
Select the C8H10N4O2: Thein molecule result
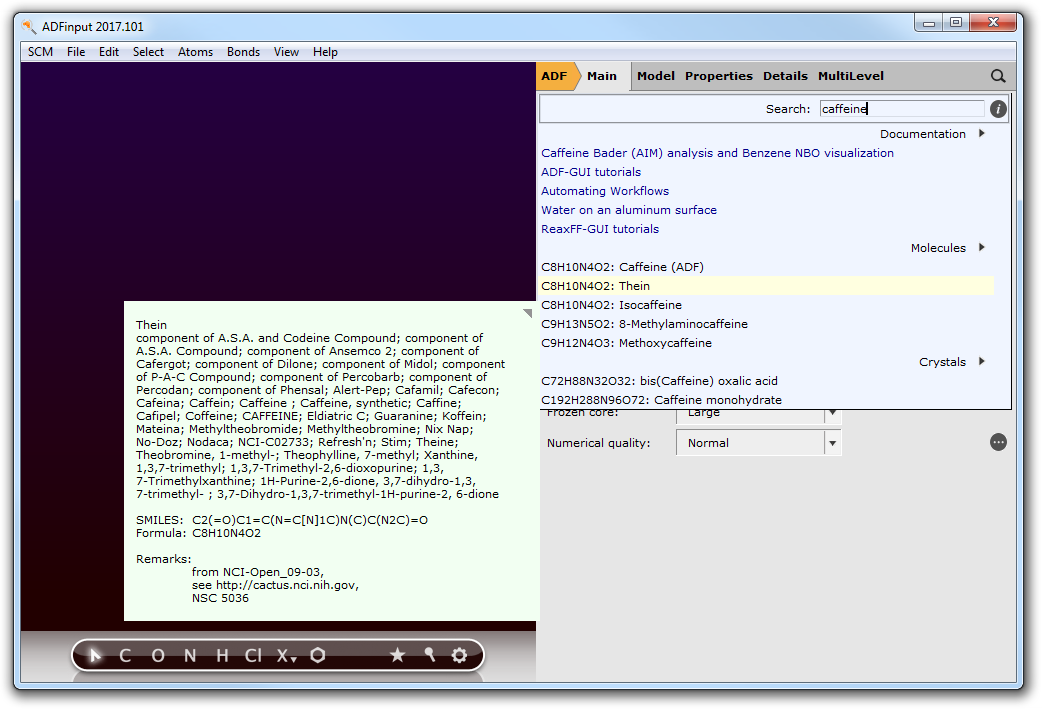pyautogui.click(x=767, y=286)
